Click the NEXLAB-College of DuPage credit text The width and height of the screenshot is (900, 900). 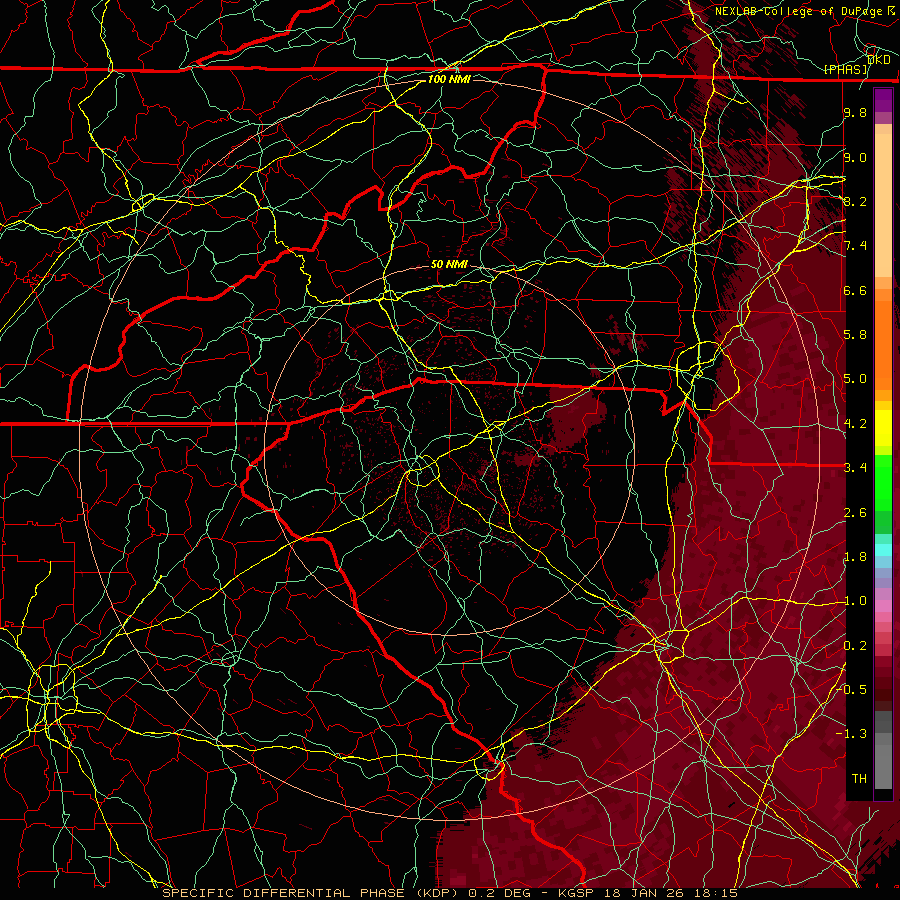(799, 11)
